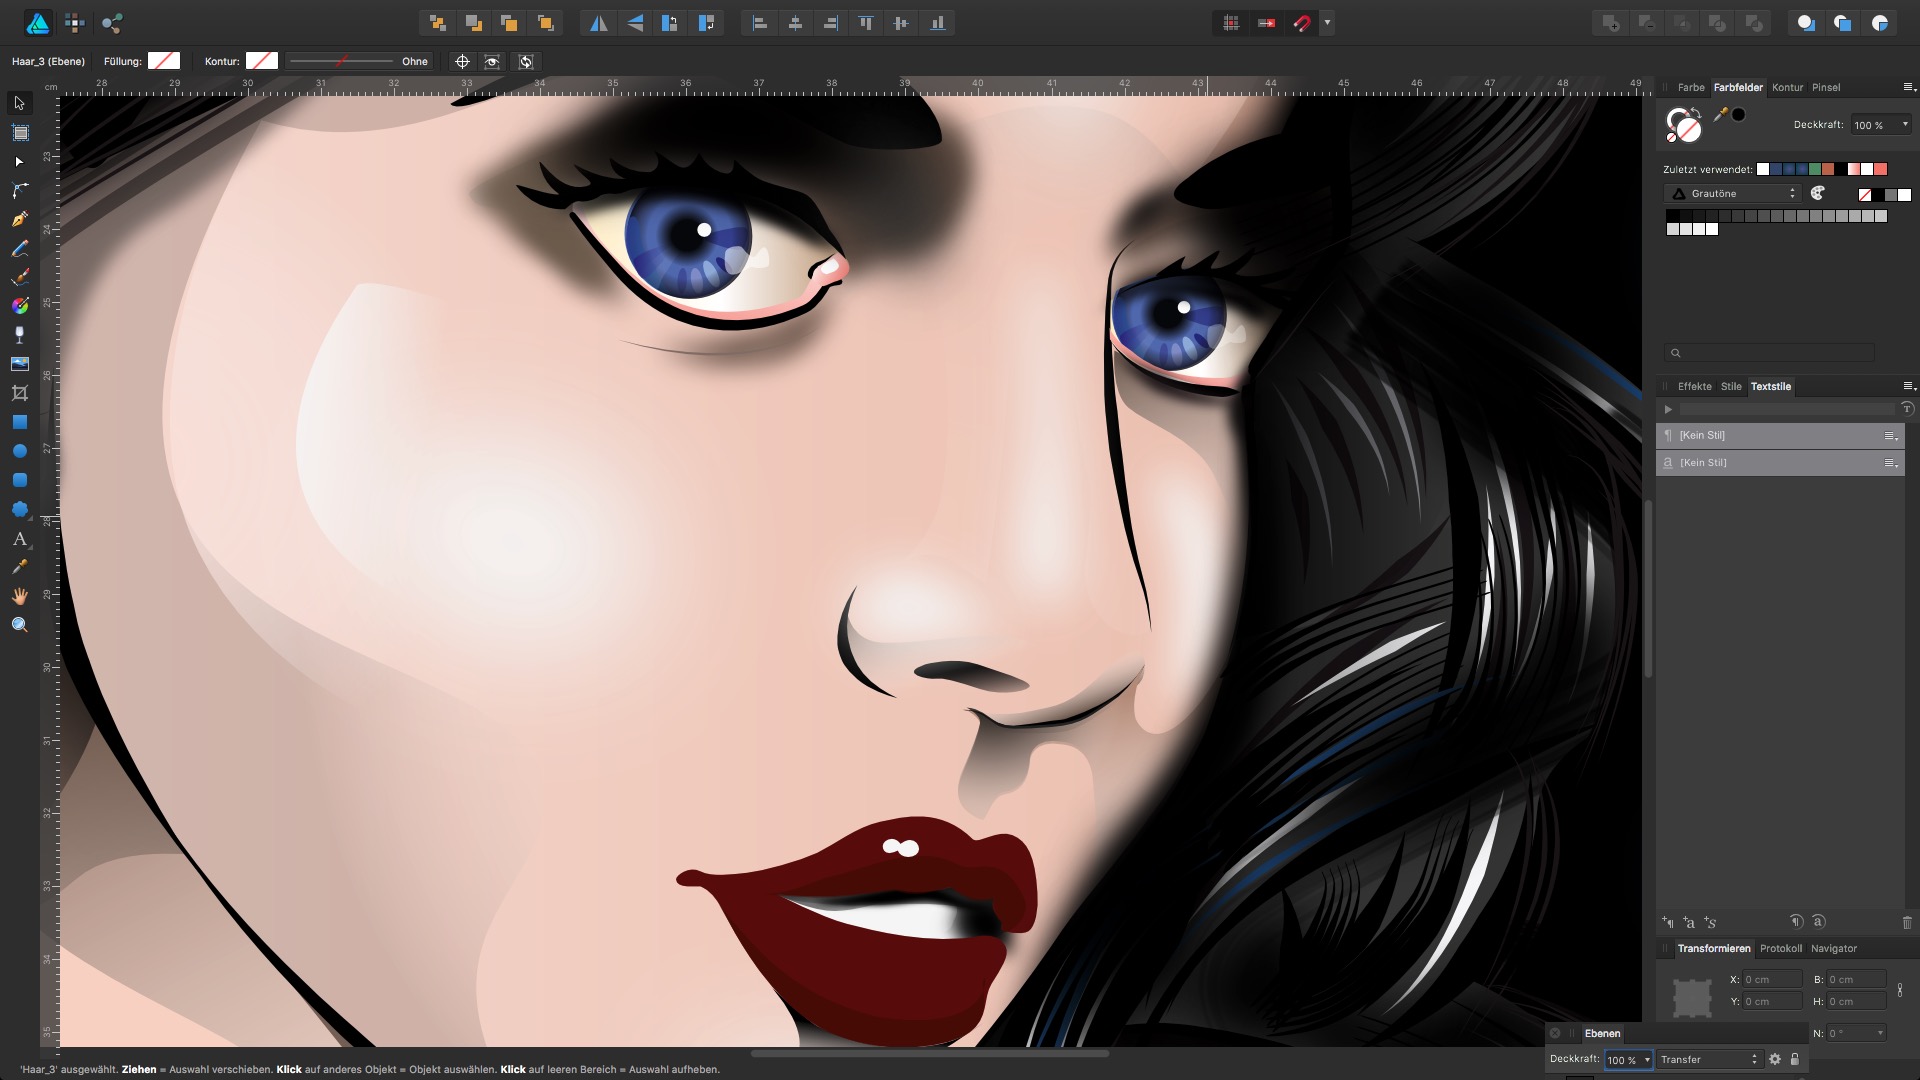Switch to the Farbe tab
The image size is (1920, 1080).
(1692, 87)
